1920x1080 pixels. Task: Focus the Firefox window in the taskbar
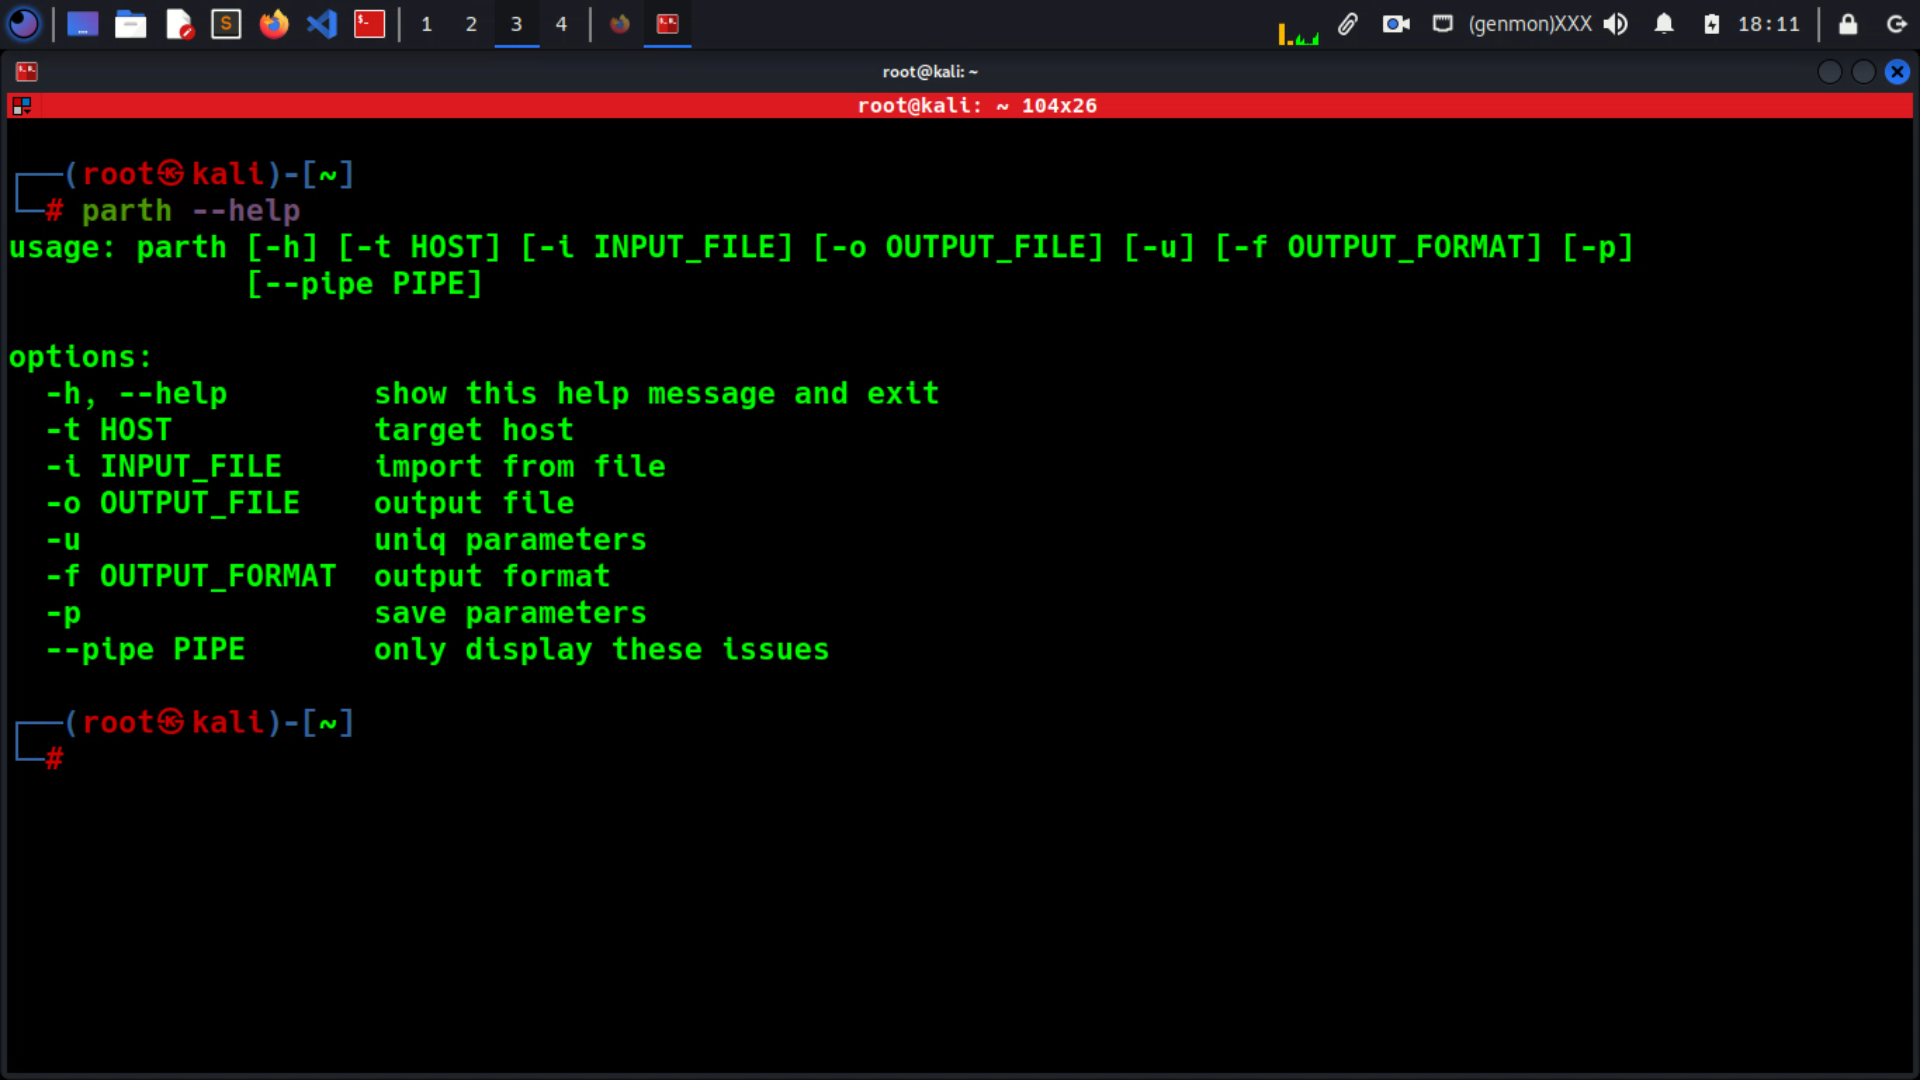click(620, 23)
